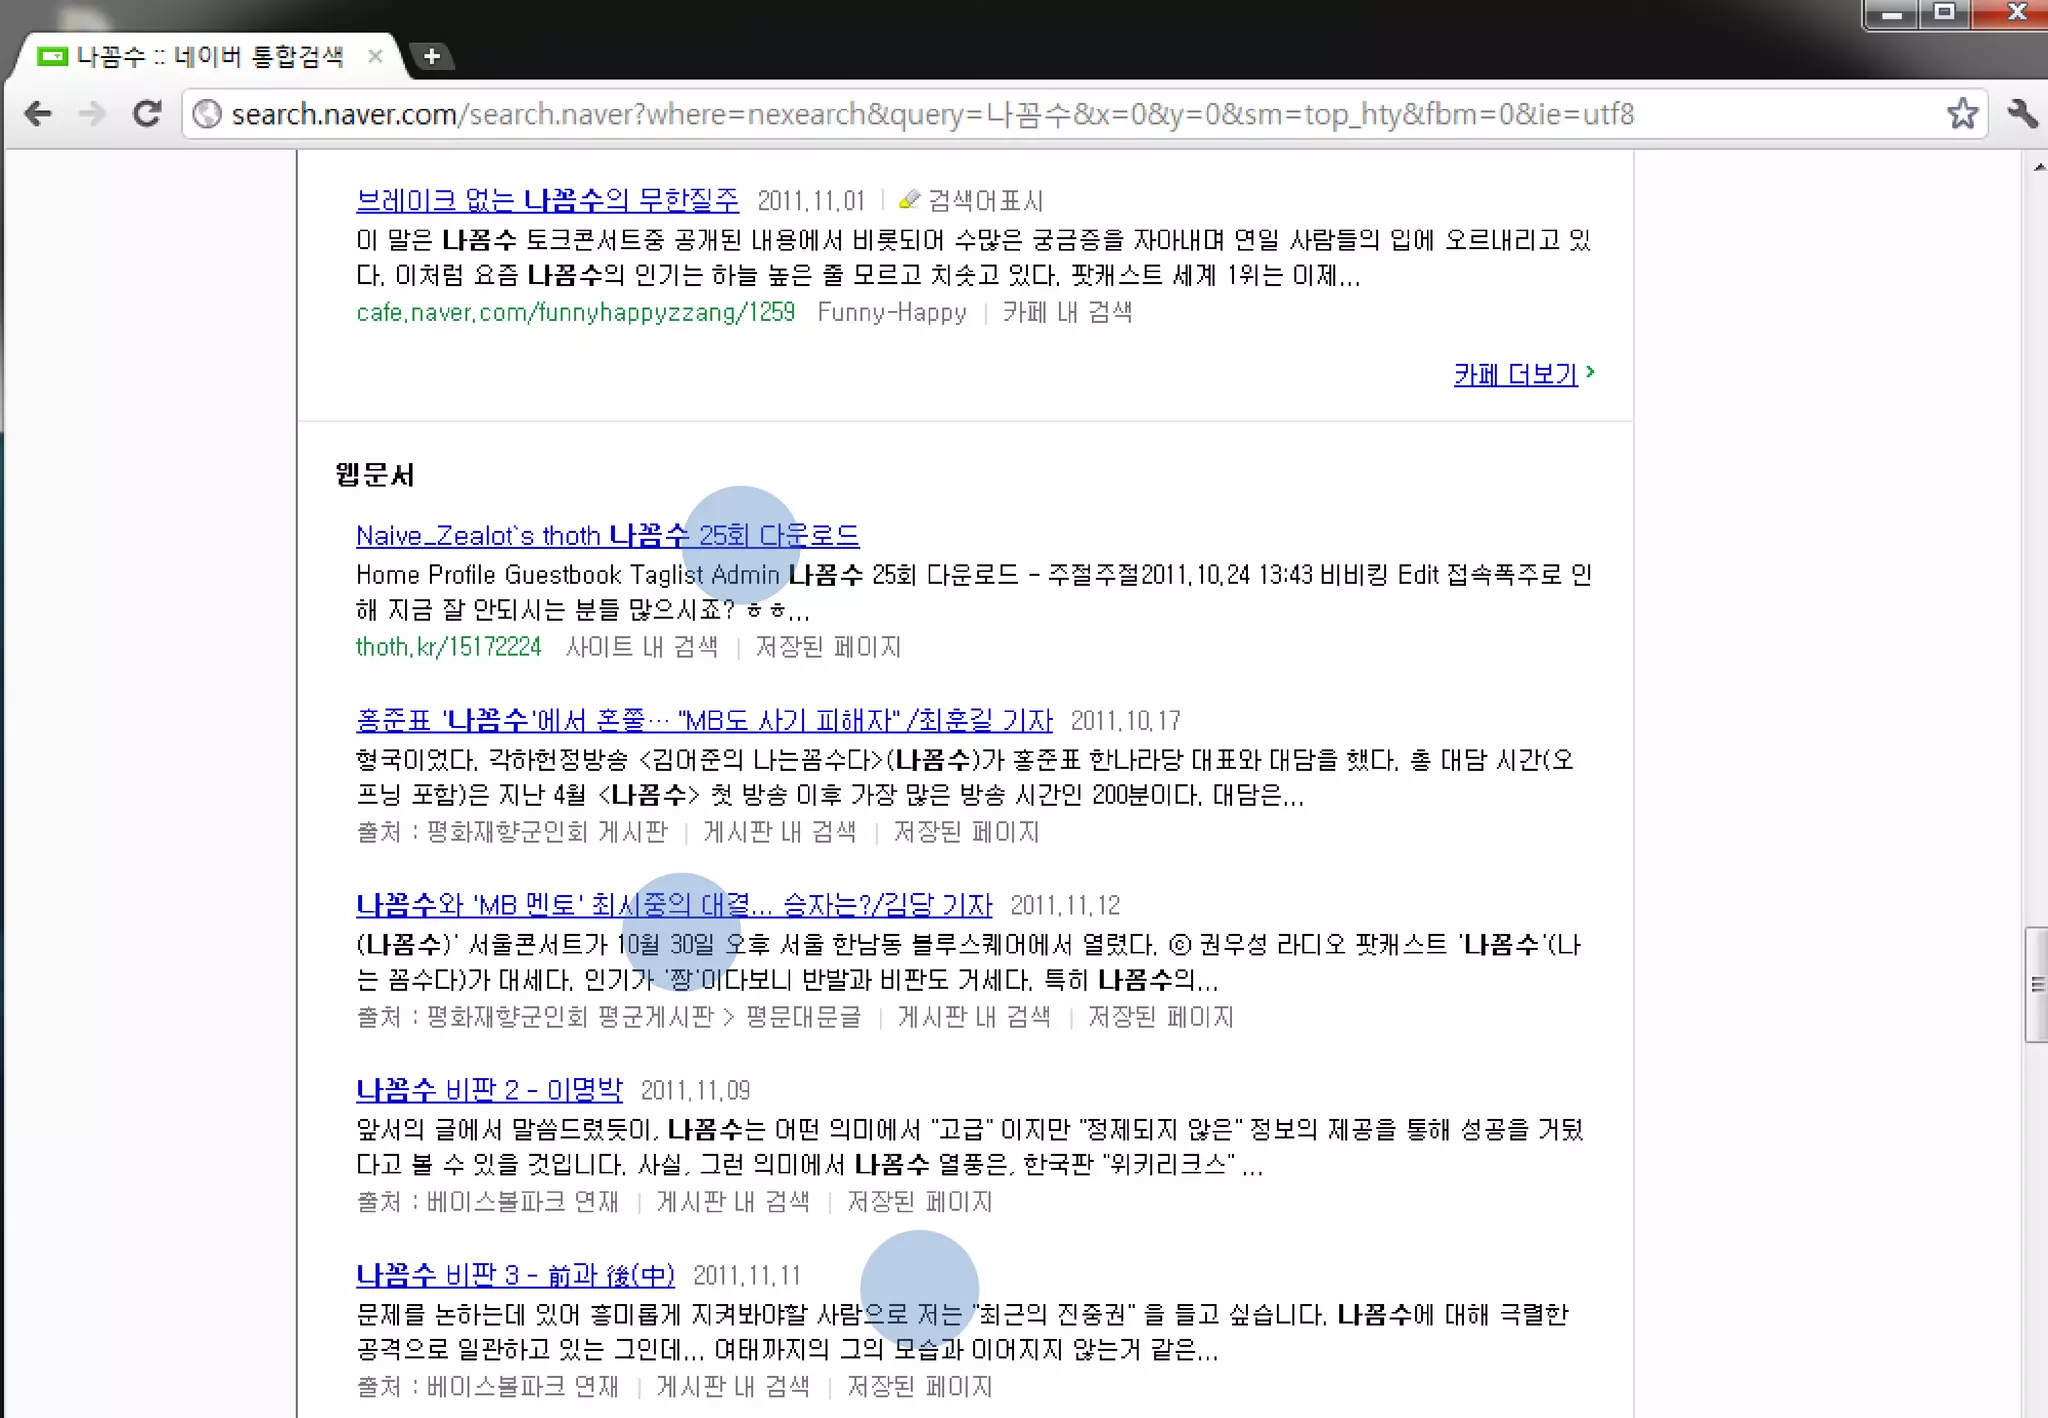Open 나꼼수 비판 3 result link
This screenshot has width=2048, height=1418.
515,1275
